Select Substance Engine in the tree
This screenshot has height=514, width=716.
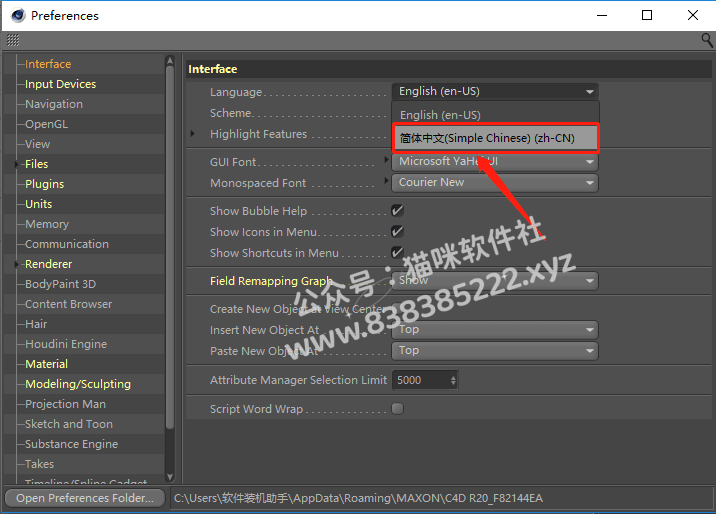[72, 444]
